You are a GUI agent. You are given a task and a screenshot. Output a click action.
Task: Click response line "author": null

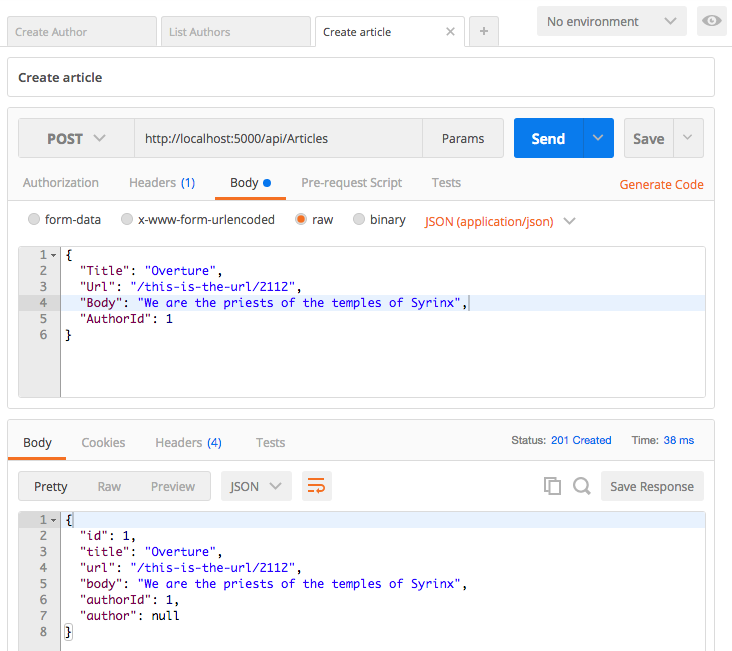[129, 616]
